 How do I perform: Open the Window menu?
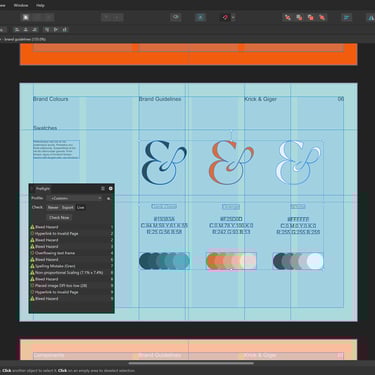21,5
